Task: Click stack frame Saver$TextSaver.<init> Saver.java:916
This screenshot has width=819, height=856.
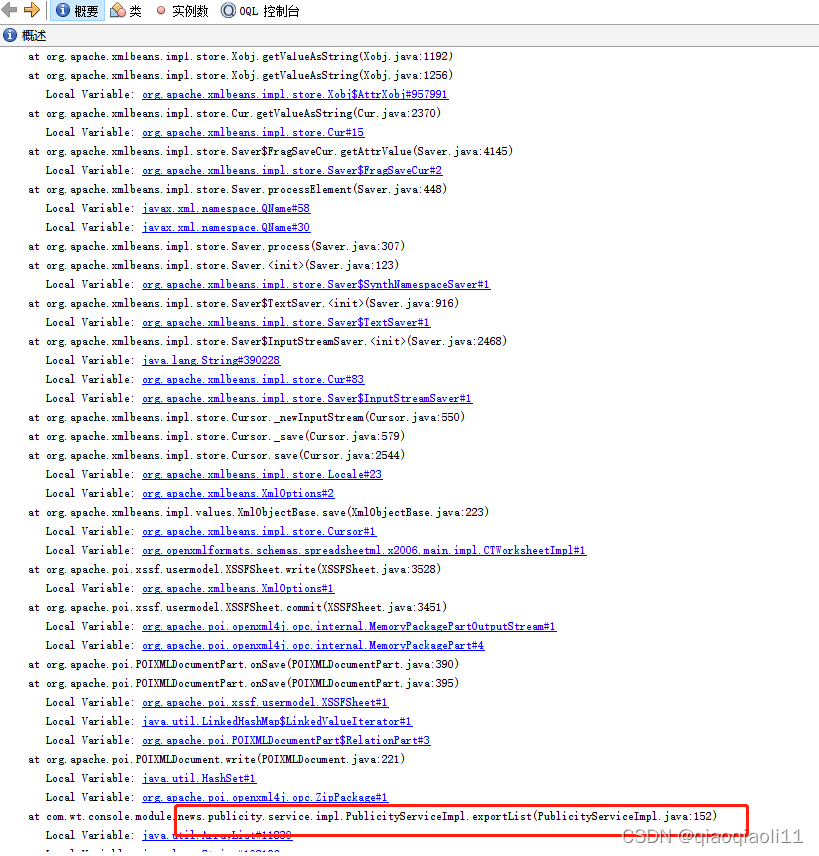Action: (x=244, y=304)
